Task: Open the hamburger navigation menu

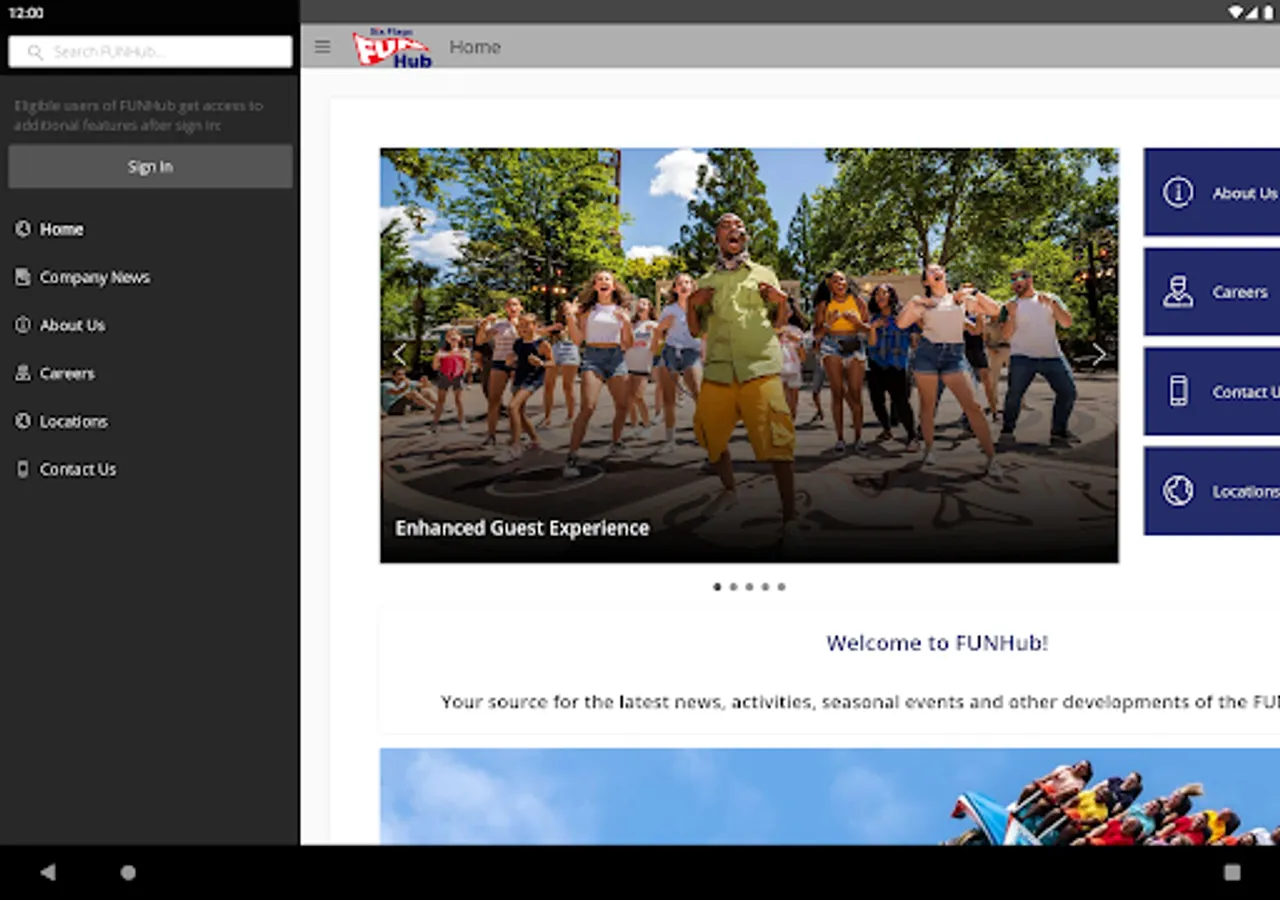Action: [x=322, y=46]
